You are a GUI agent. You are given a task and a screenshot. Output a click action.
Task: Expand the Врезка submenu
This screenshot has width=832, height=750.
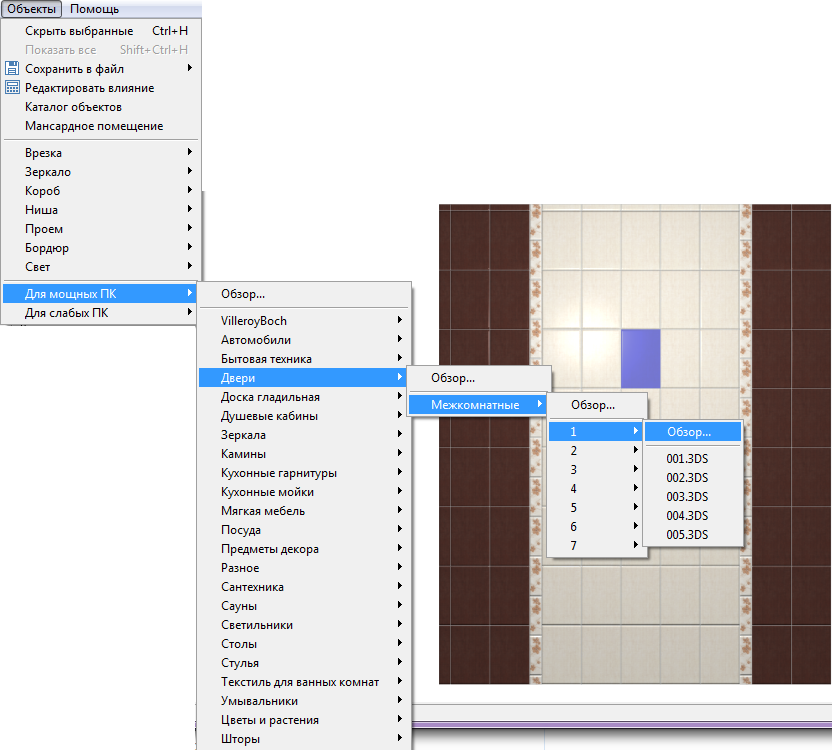(x=100, y=152)
